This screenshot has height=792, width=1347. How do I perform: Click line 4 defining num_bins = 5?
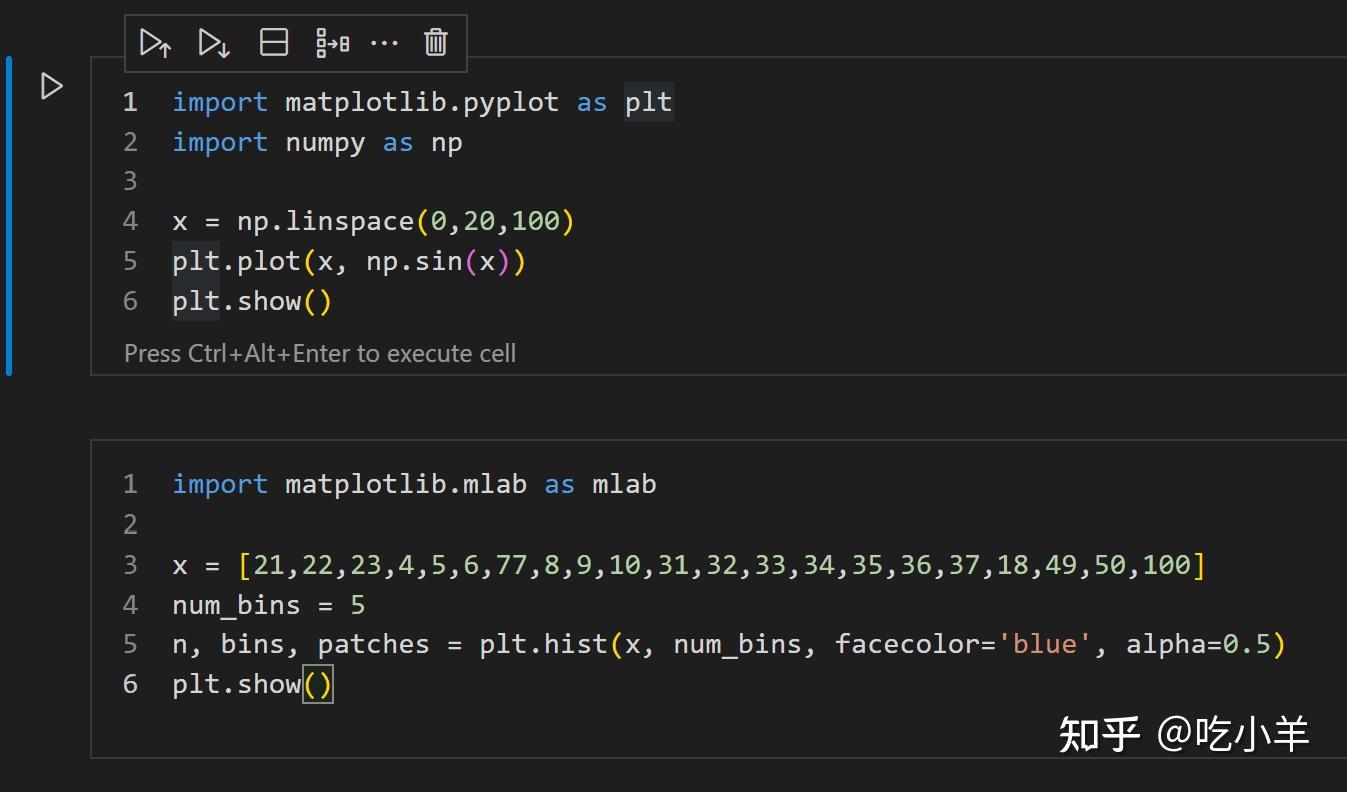[x=268, y=604]
